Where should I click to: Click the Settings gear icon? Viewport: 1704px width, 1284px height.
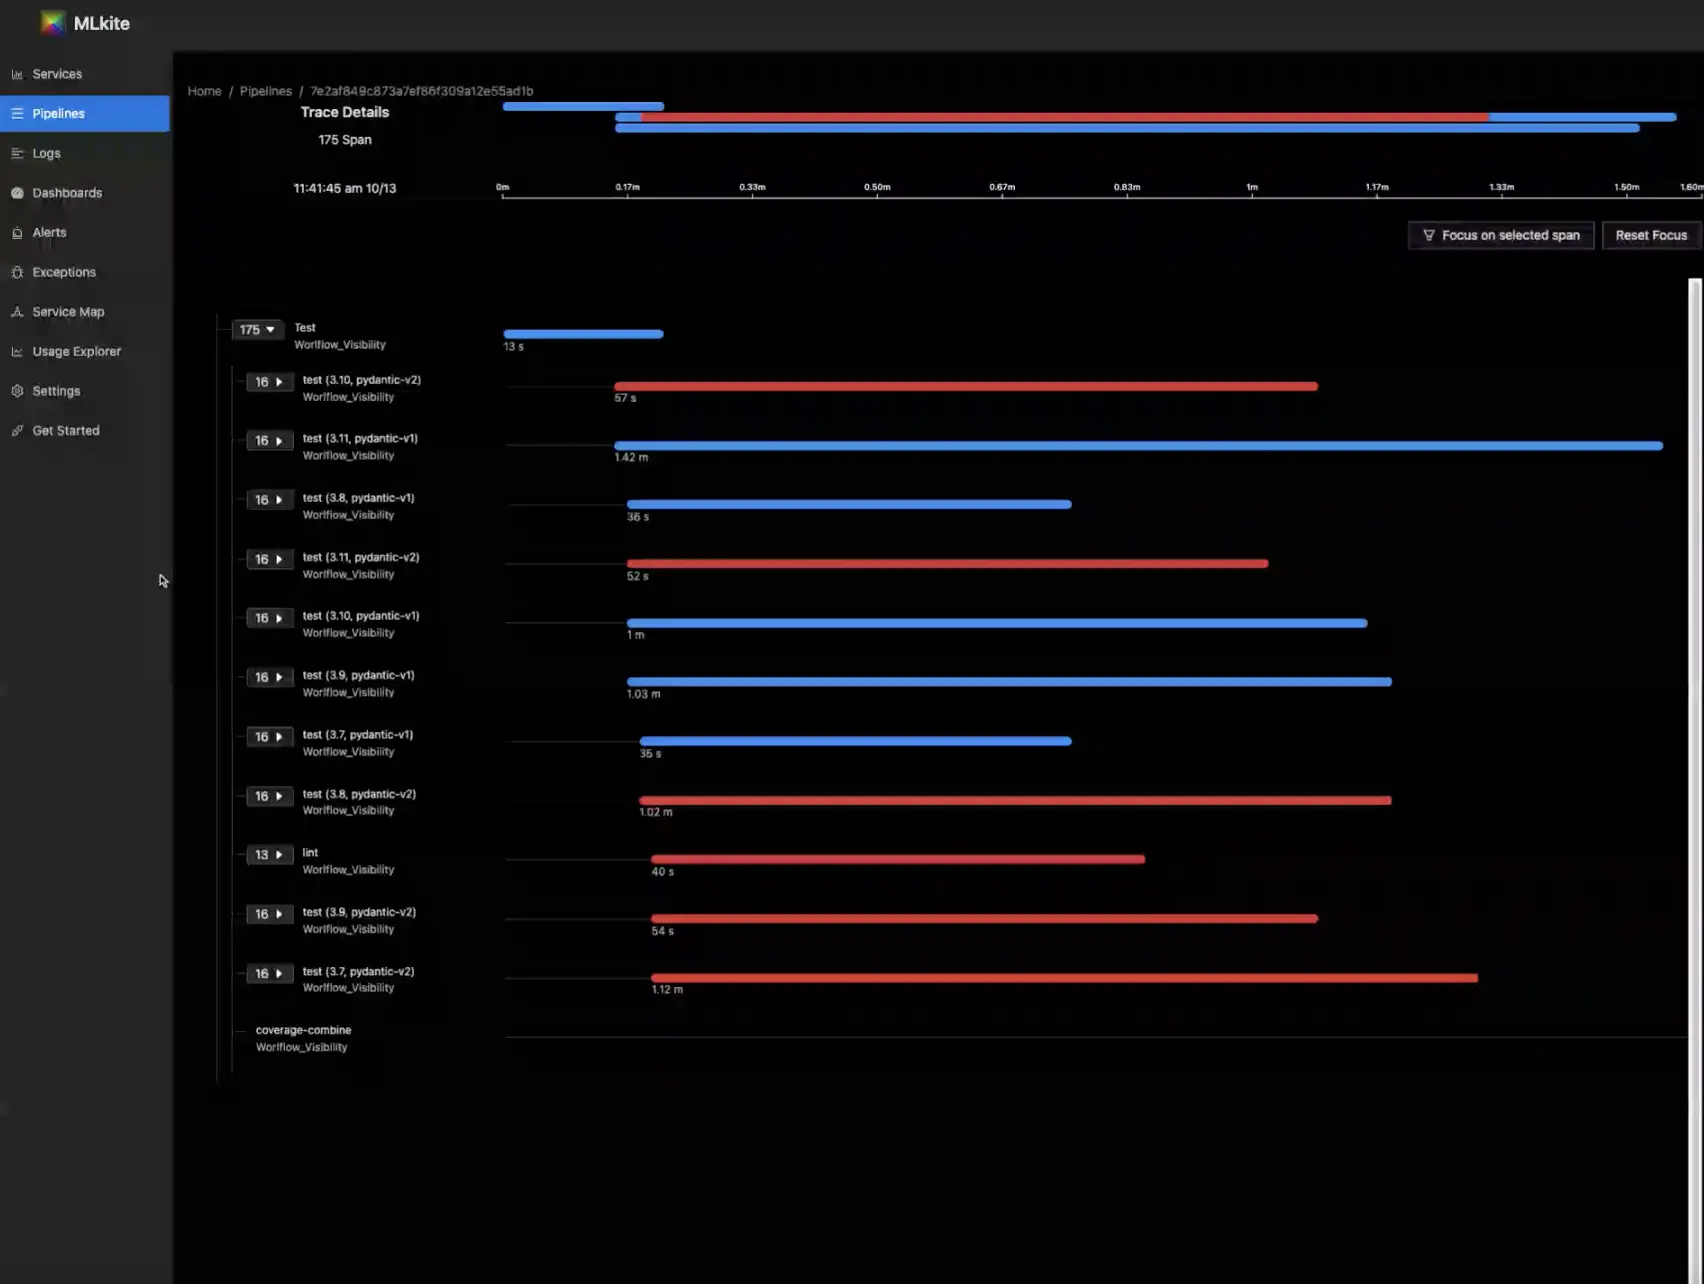coord(17,391)
